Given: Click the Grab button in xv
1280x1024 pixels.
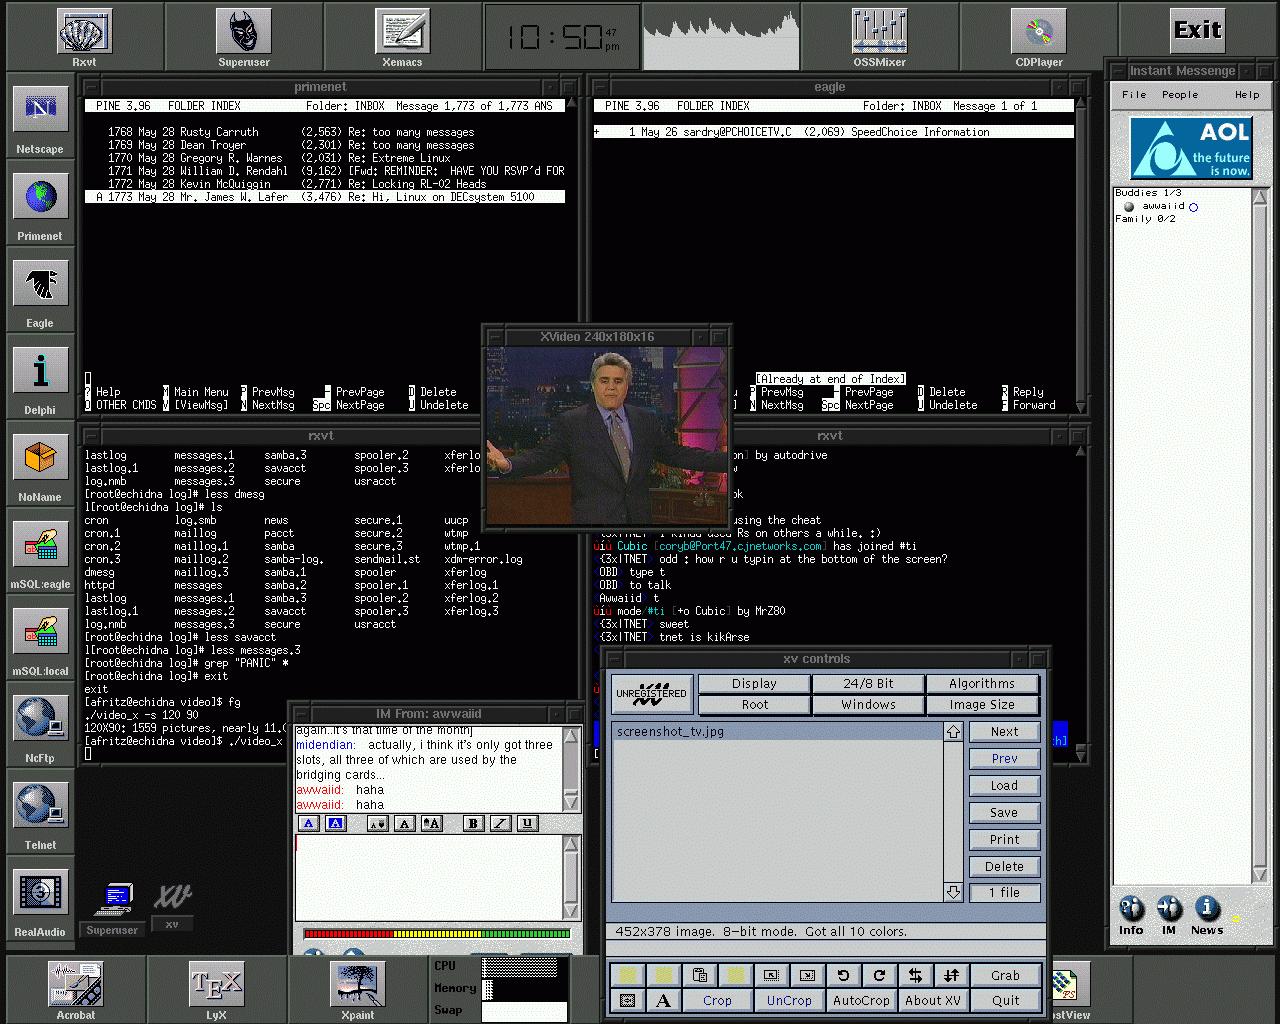Looking at the screenshot, I should [1005, 975].
